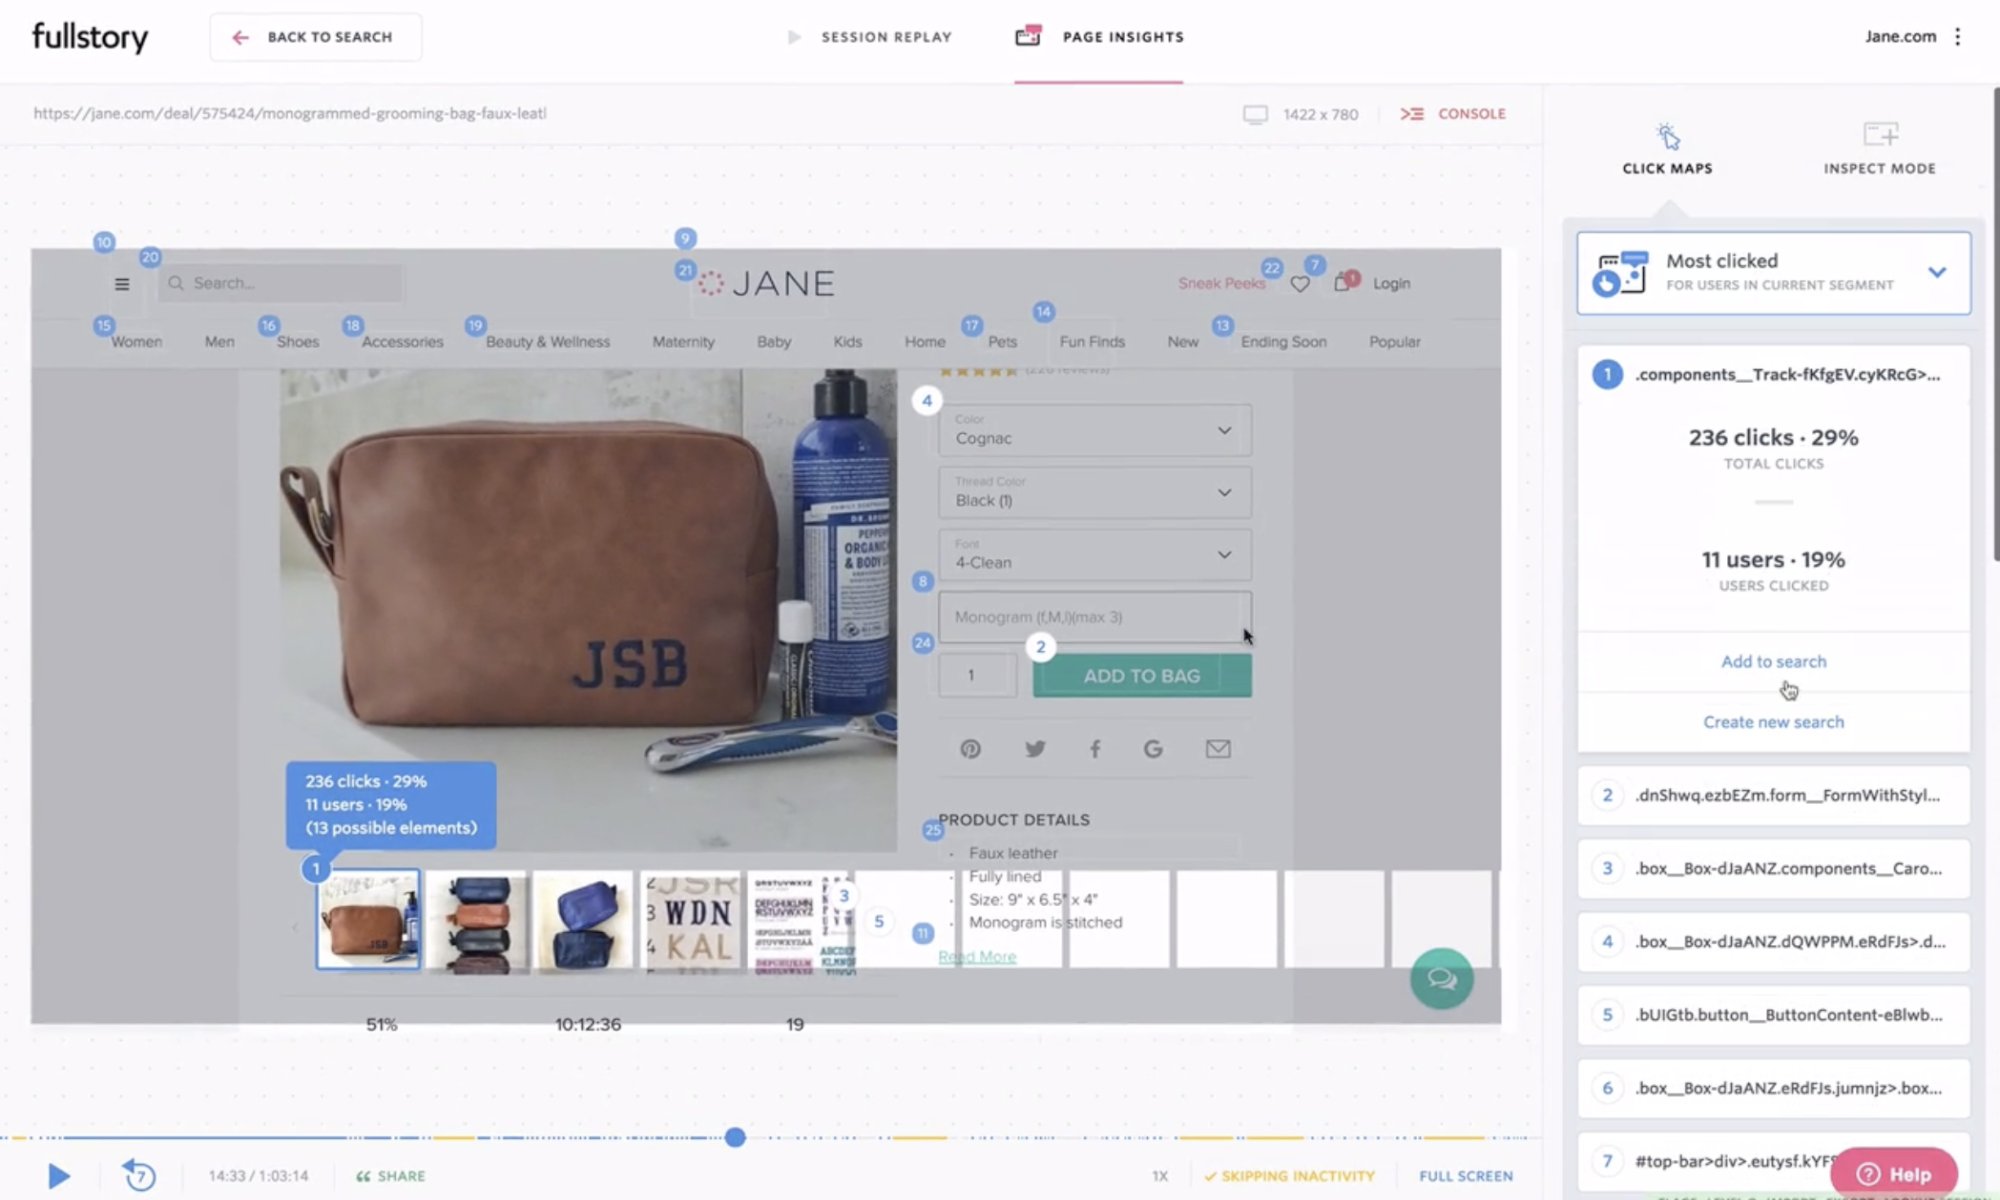The height and width of the screenshot is (1200, 2000).
Task: Click the play button in playback bar
Action: click(59, 1176)
